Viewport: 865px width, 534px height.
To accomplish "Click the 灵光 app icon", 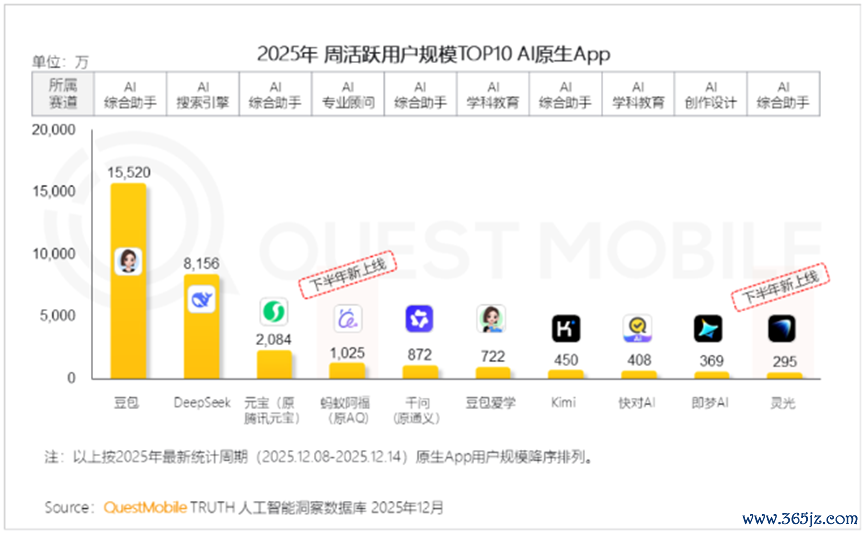I will (782, 328).
